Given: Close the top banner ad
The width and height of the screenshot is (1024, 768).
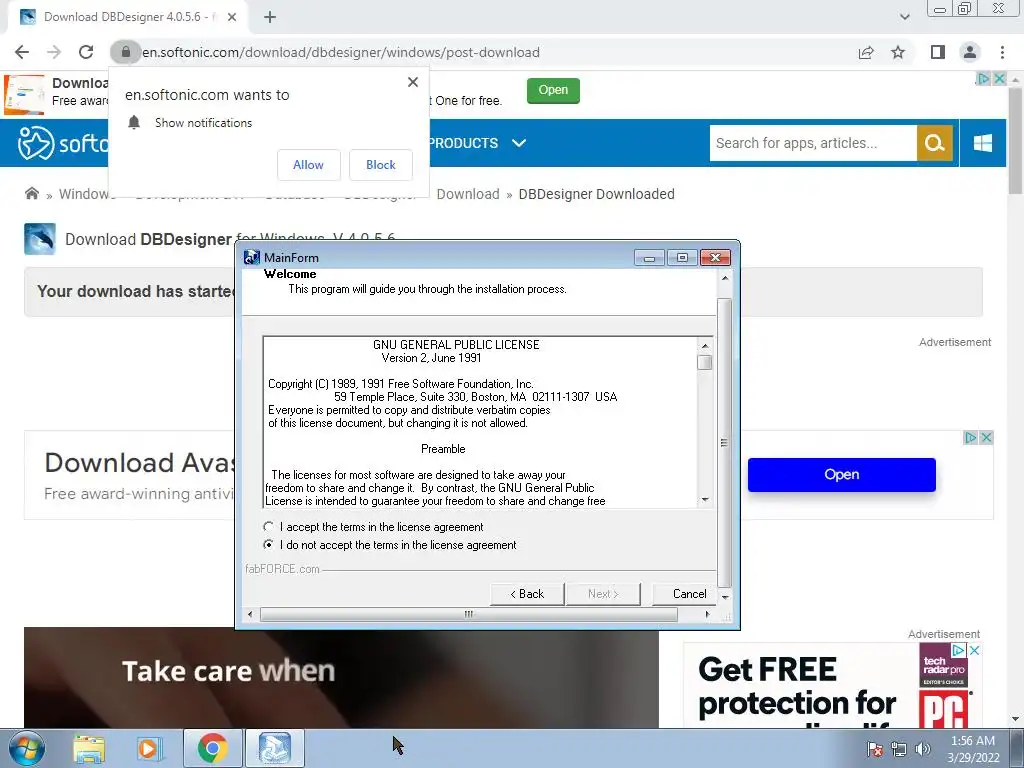Looking at the screenshot, I should click(999, 78).
